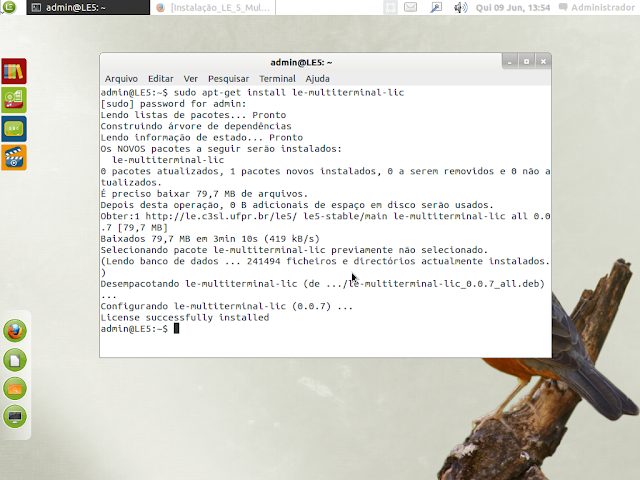Open the Ajuda menu
The image size is (640, 480).
pos(317,78)
